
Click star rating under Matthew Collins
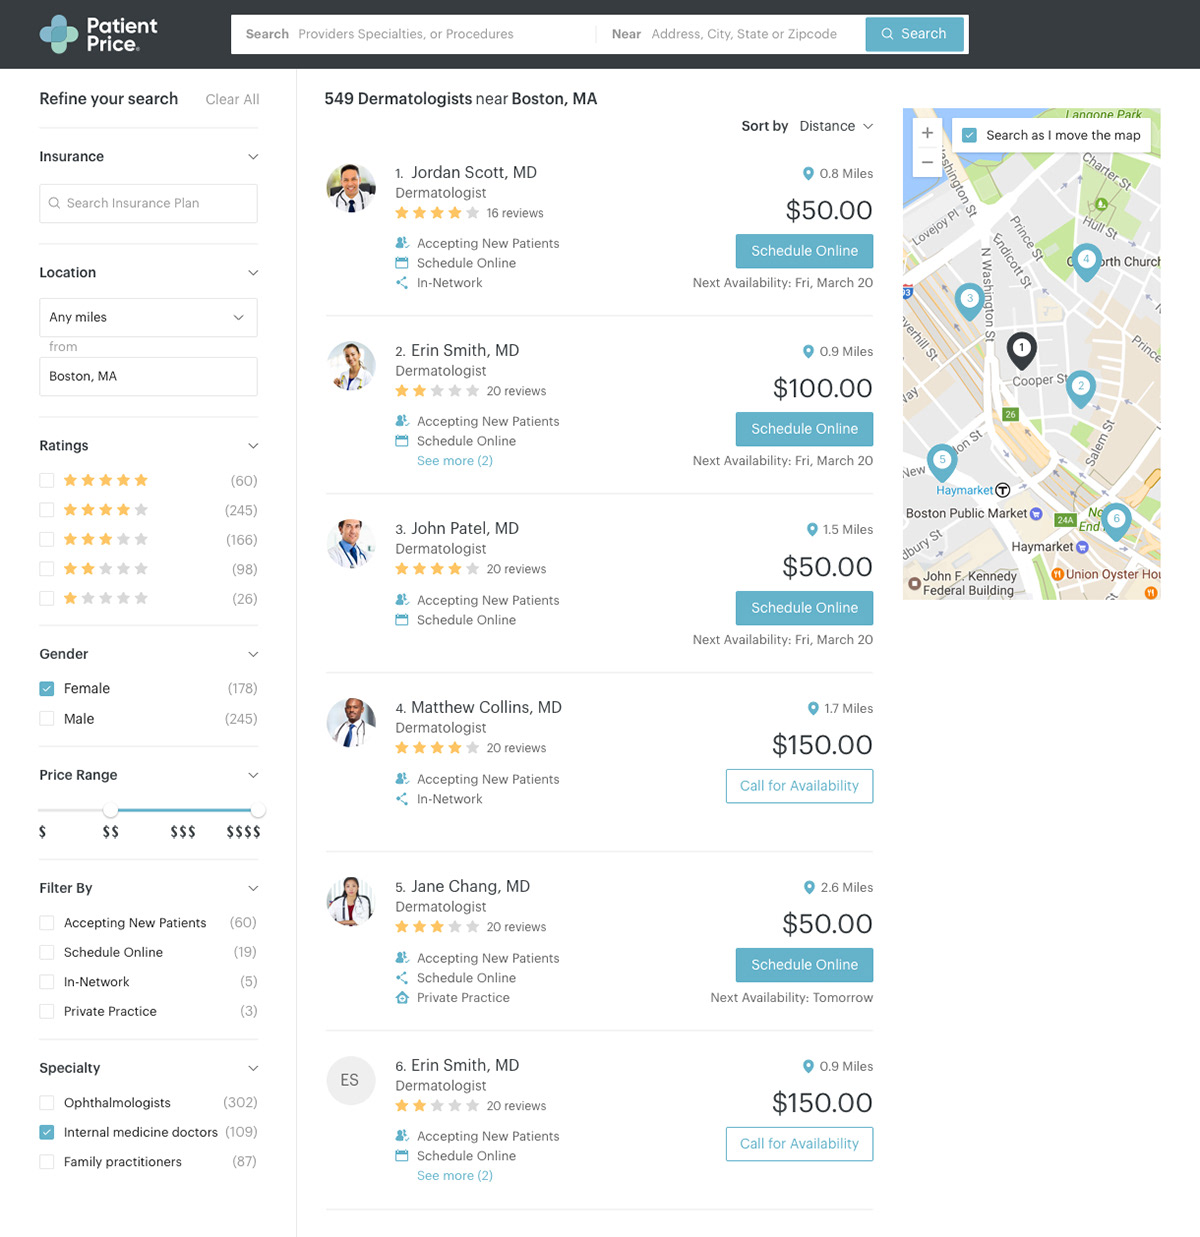(x=437, y=748)
